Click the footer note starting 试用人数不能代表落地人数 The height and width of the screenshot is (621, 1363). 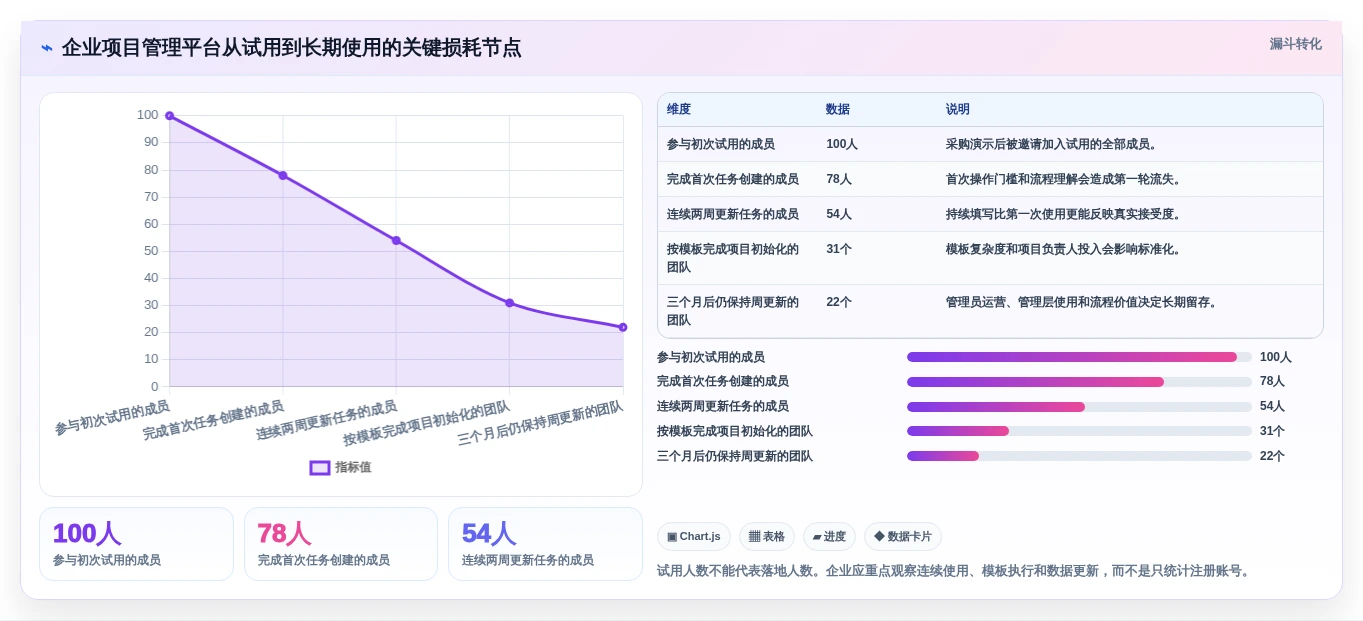pos(954,571)
